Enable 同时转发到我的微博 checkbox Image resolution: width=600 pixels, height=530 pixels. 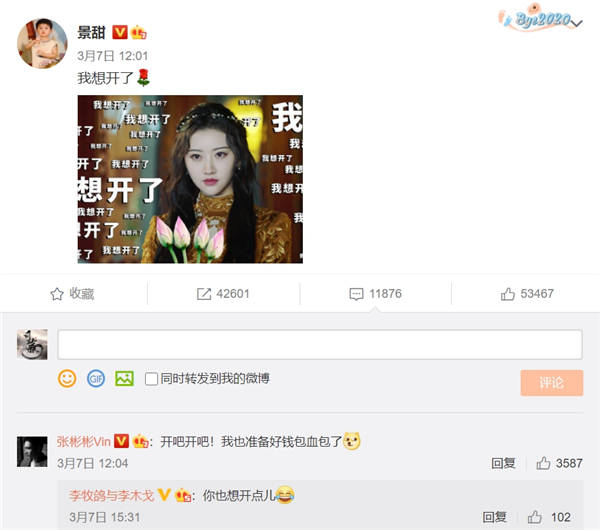[151, 379]
